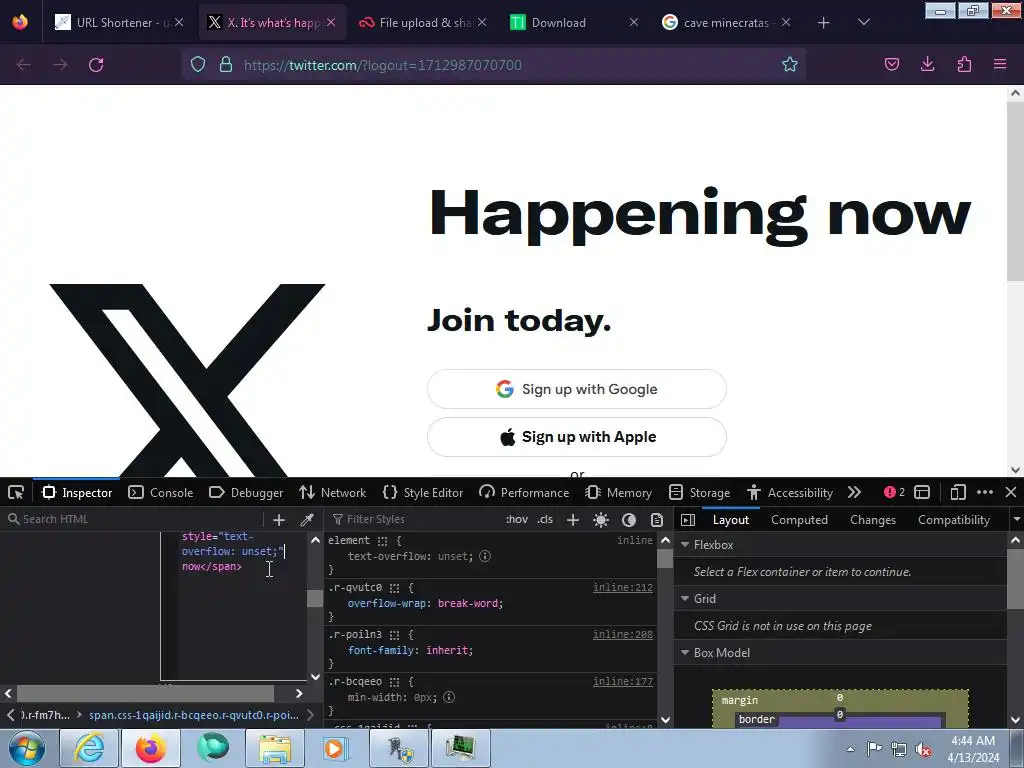
Task: Open devtools customize ellipsis menu
Action: (985, 492)
